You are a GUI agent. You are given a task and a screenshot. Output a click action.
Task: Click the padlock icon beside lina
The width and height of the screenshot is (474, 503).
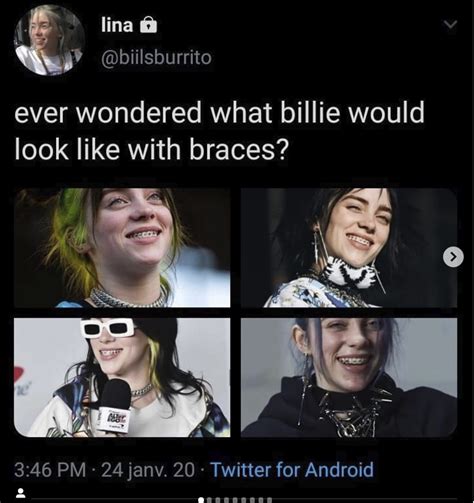[148, 25]
